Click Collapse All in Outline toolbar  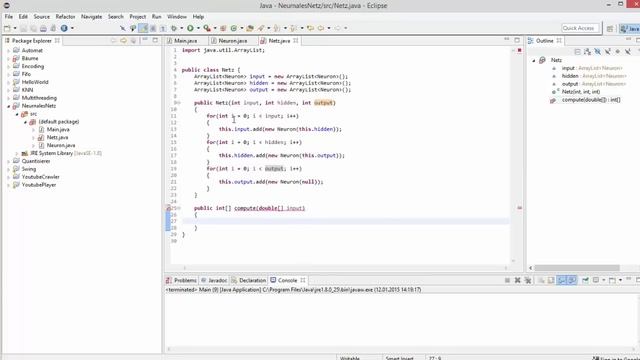click(578, 51)
